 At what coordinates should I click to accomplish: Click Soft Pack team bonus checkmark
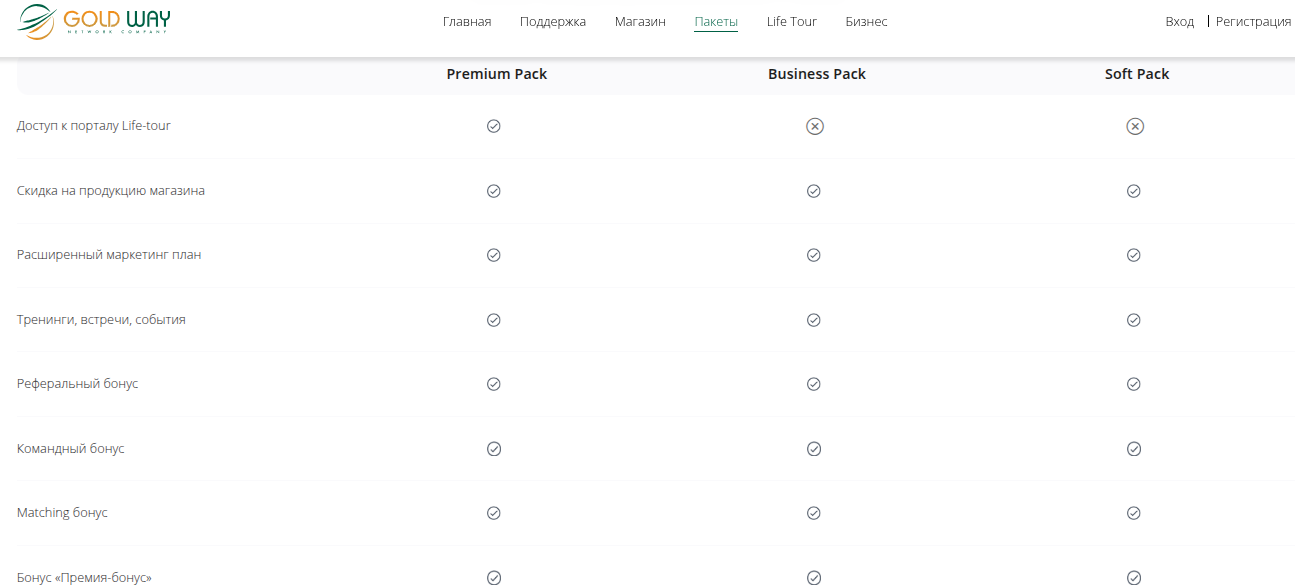point(1134,449)
